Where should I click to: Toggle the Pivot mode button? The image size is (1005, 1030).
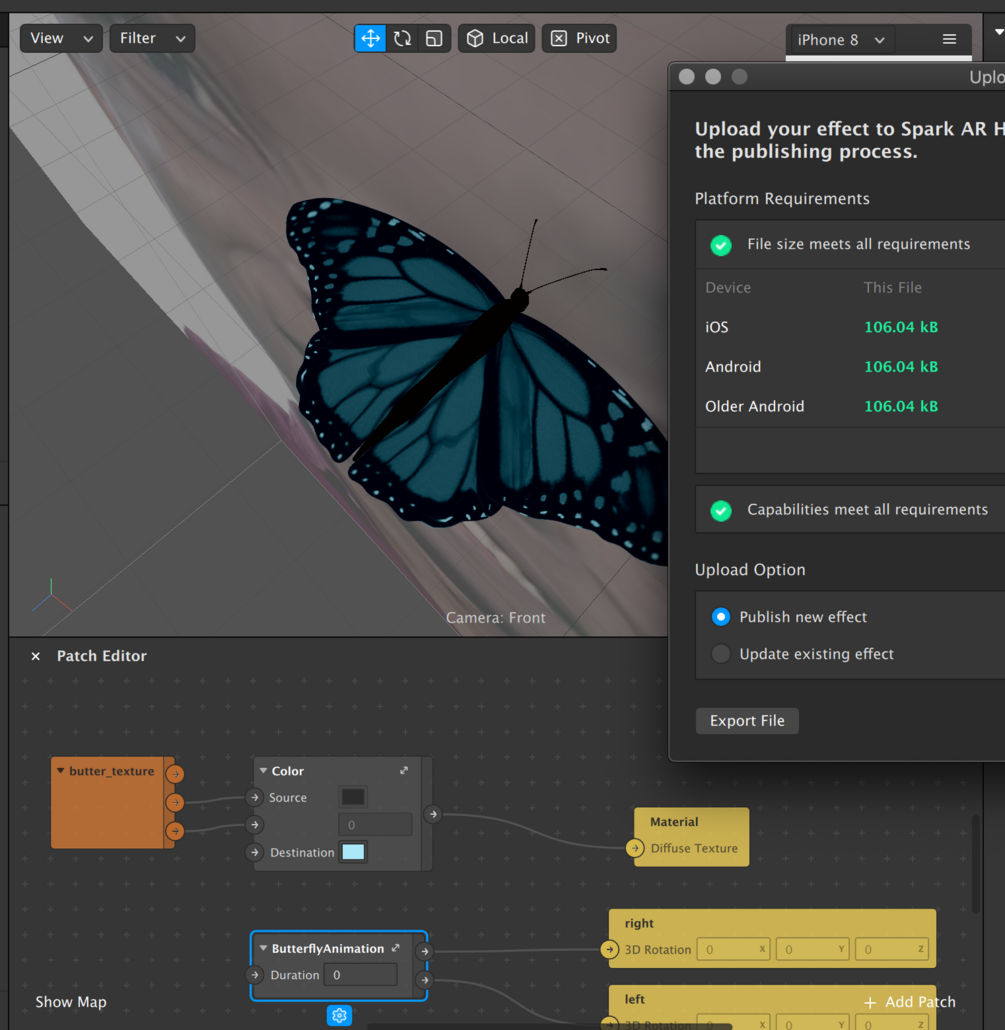coord(579,38)
